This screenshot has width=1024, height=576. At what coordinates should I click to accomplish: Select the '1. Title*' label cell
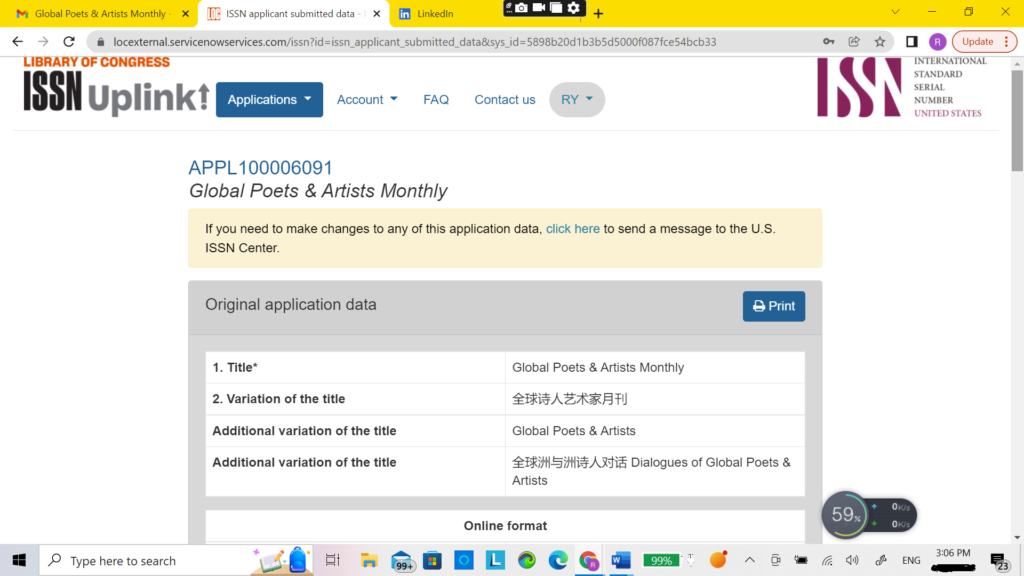(355, 368)
